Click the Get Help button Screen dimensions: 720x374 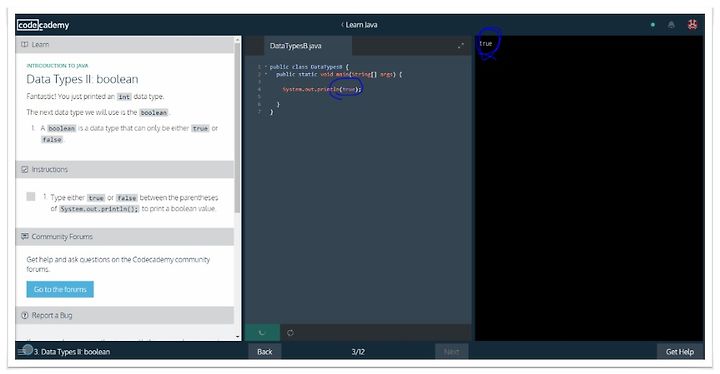pos(680,352)
